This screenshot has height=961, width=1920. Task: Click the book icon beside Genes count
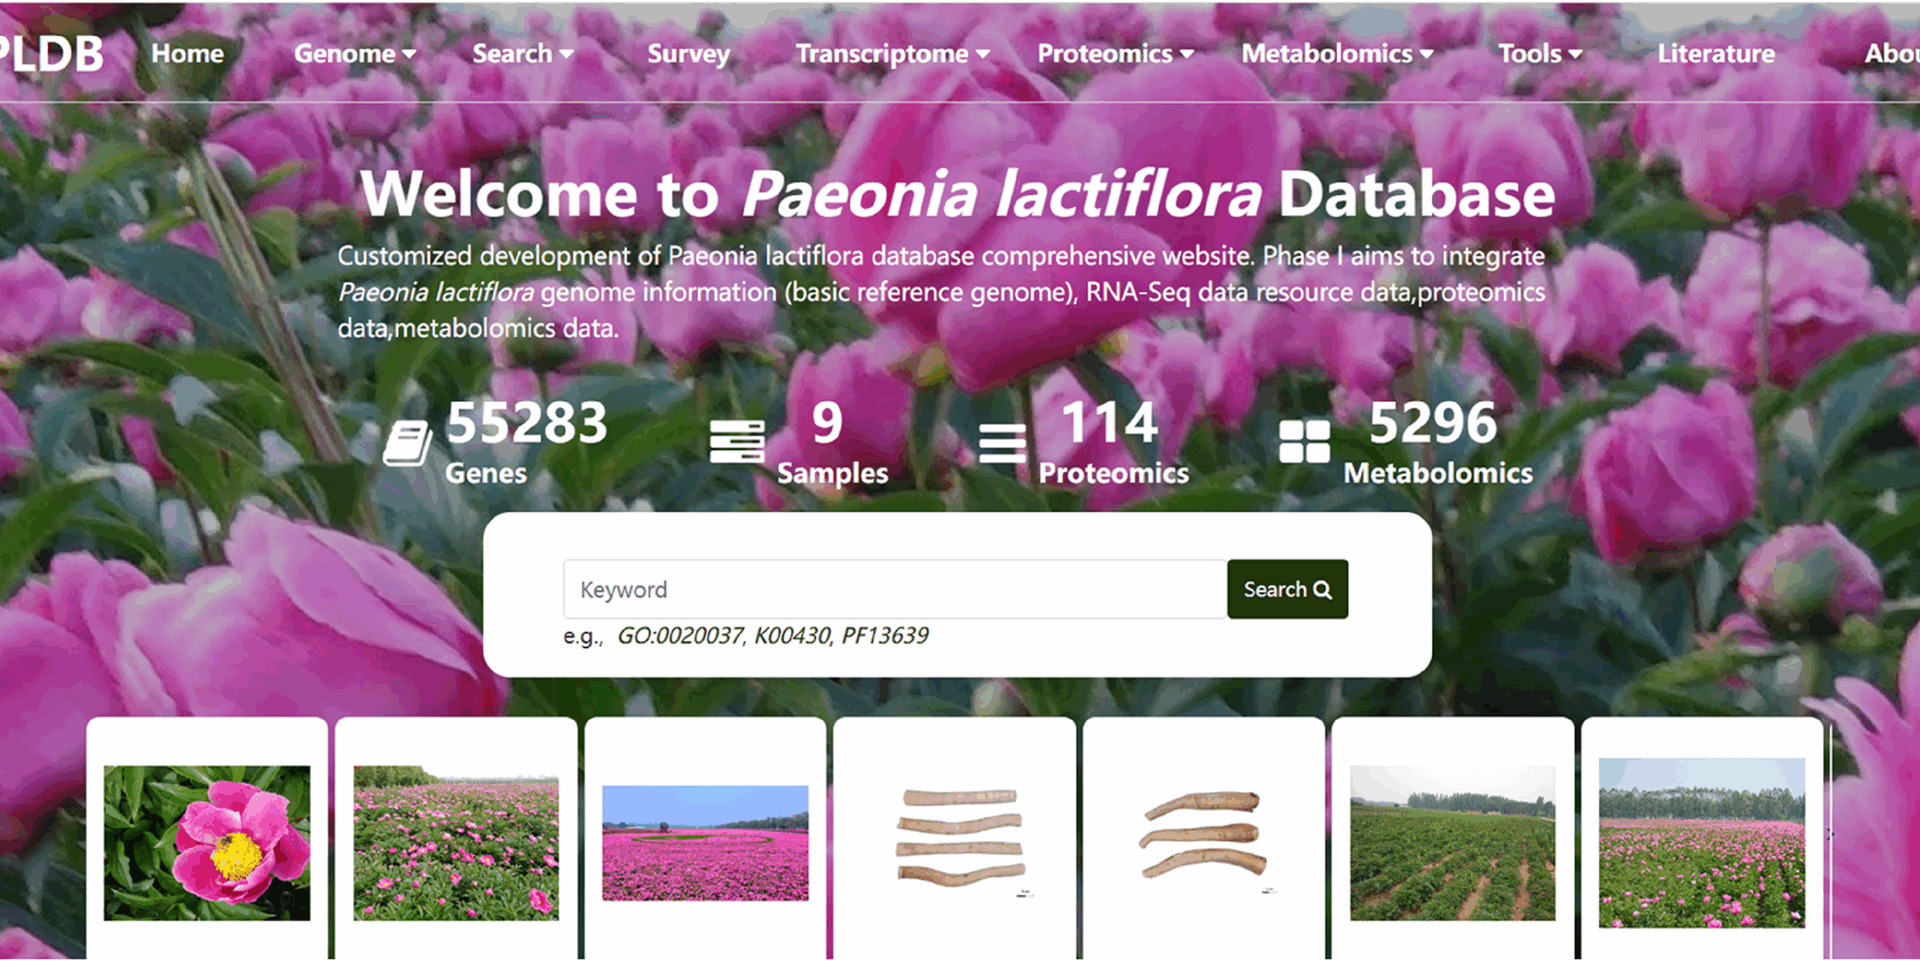pyautogui.click(x=407, y=443)
